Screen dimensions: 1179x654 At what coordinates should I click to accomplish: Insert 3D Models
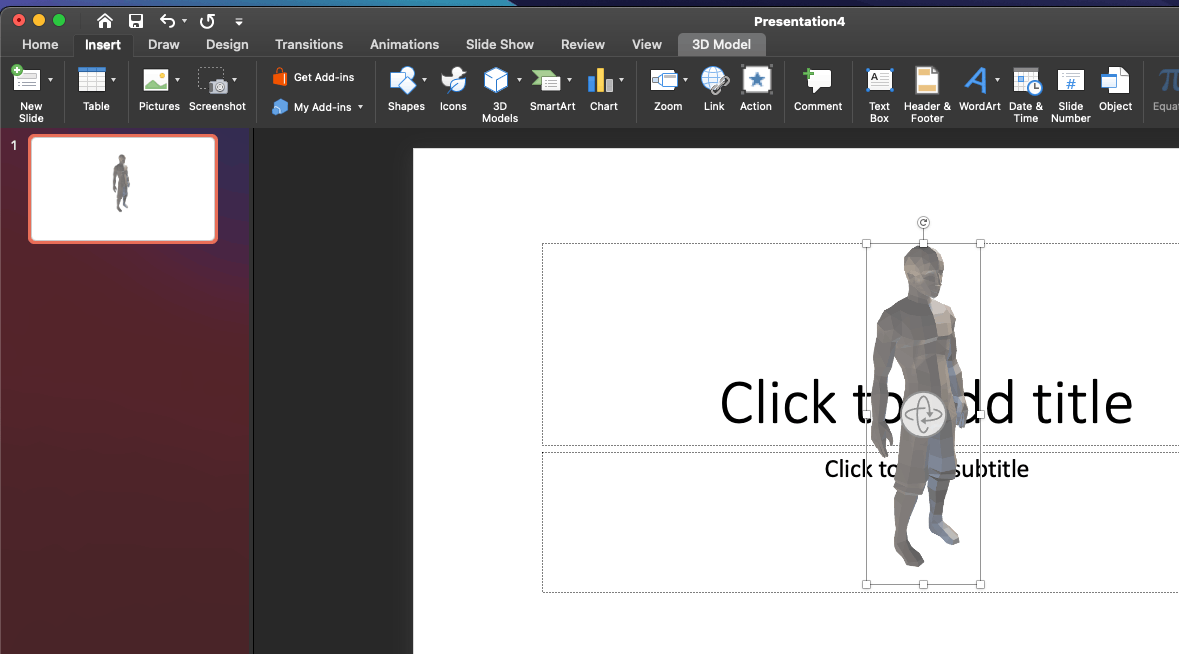[496, 80]
